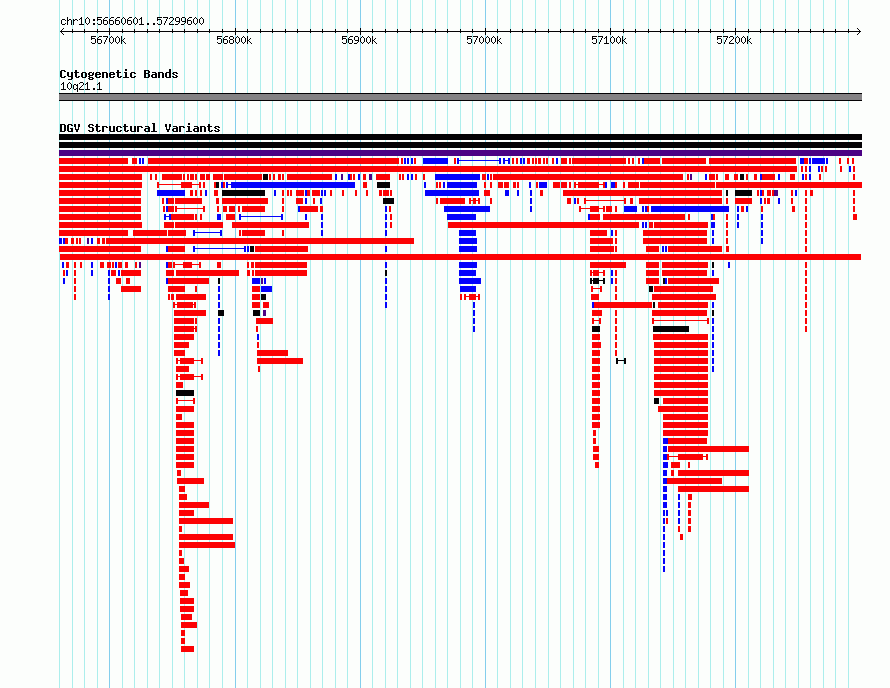Select the purple full-width variant bar
This screenshot has height=688, width=890.
[460, 153]
